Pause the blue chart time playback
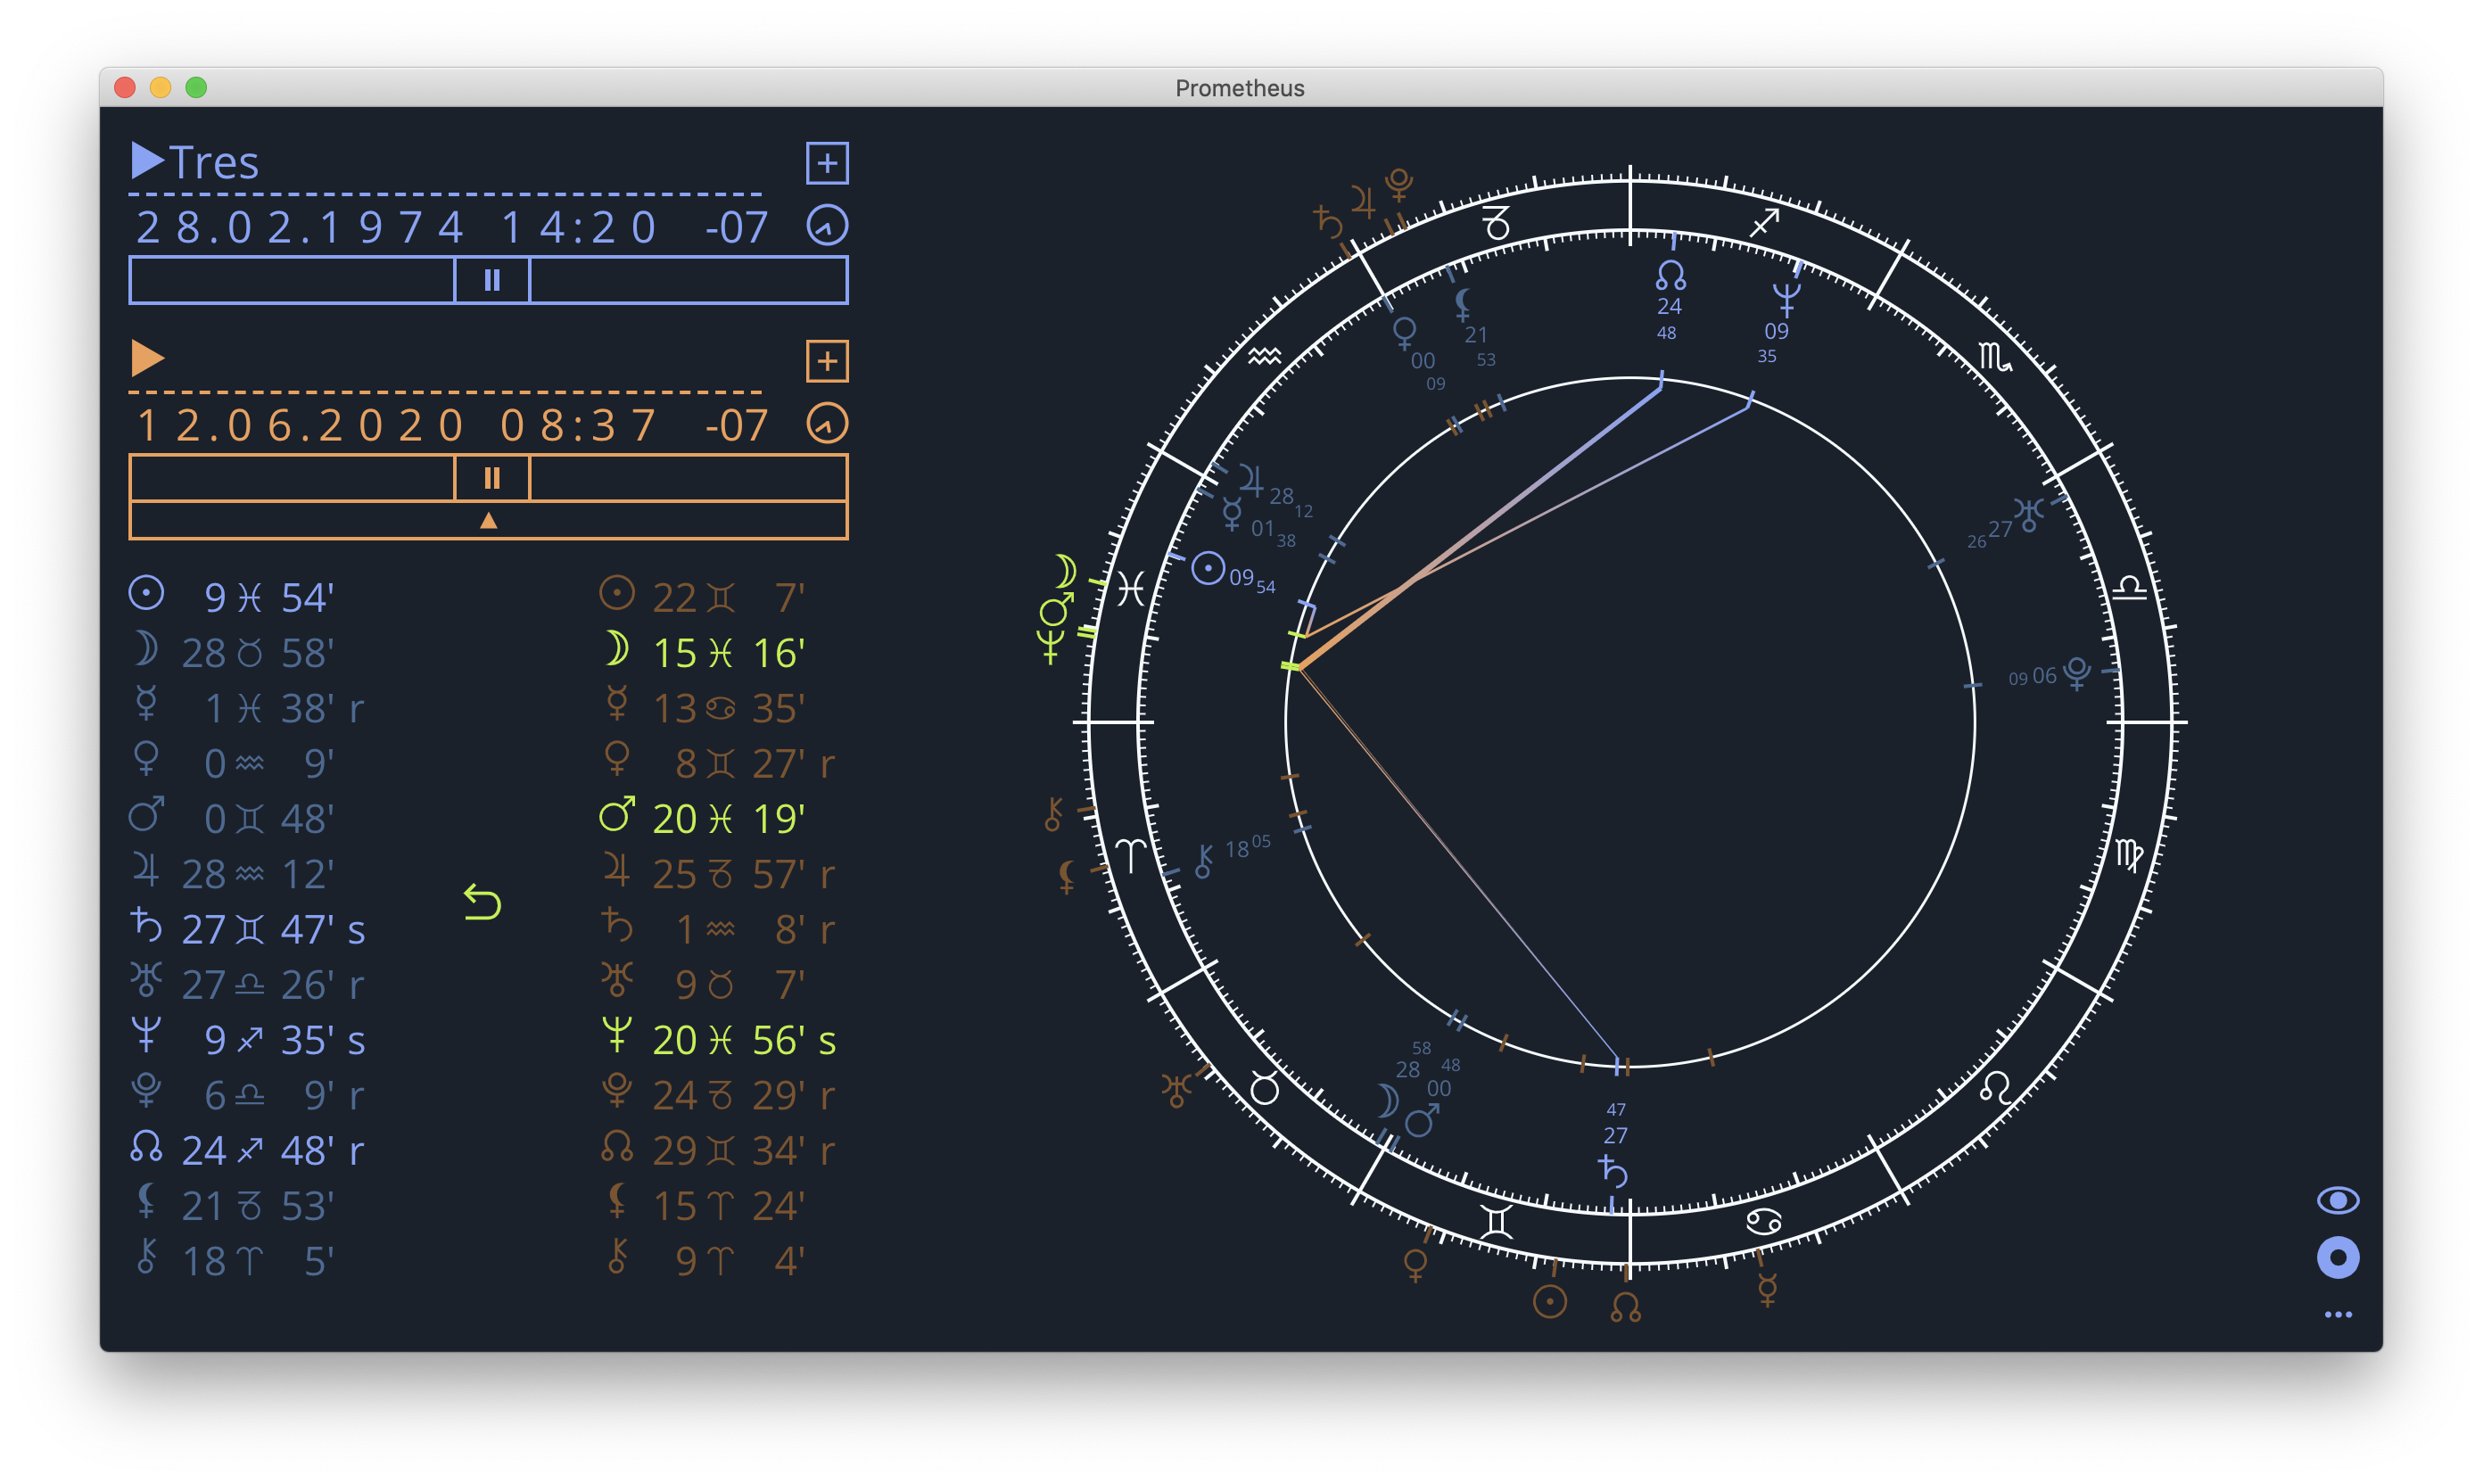The image size is (2483, 1484). tap(491, 280)
